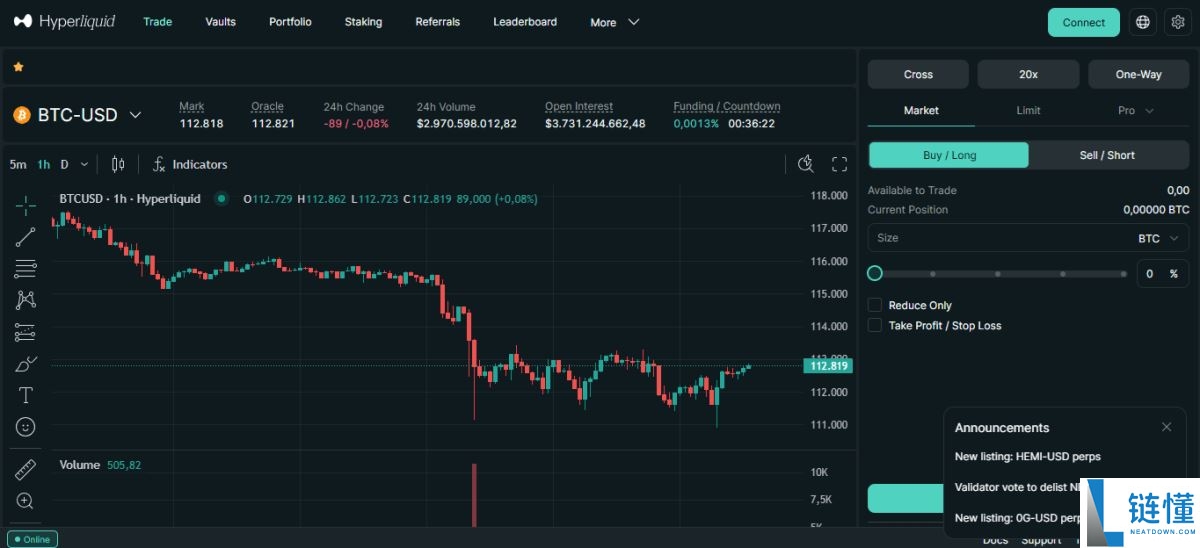The height and width of the screenshot is (548, 1200).
Task: Check the Reduce Only checkbox
Action: pyautogui.click(x=875, y=305)
